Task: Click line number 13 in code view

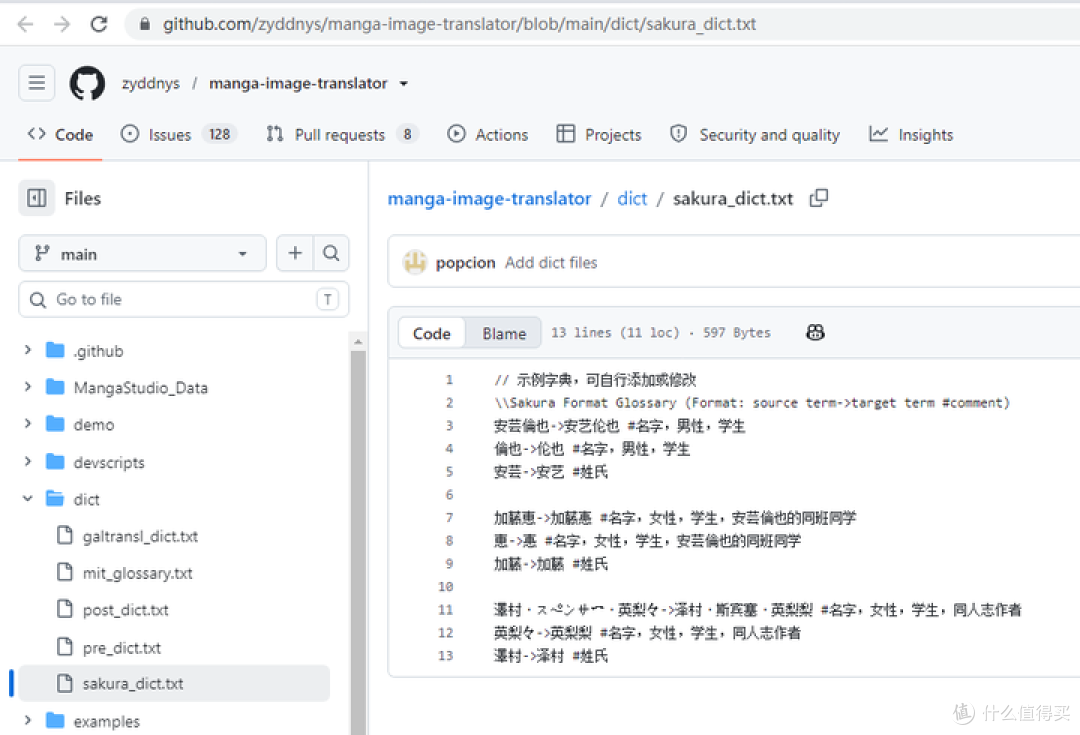Action: 446,656
